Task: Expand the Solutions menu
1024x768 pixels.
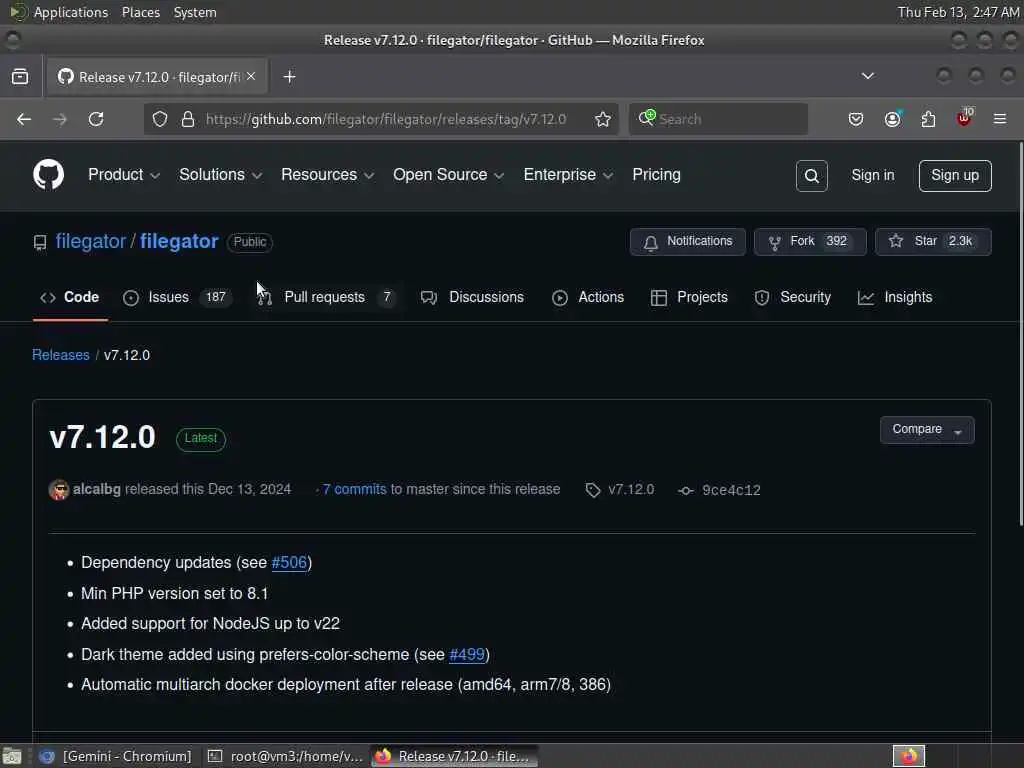Action: click(x=221, y=175)
